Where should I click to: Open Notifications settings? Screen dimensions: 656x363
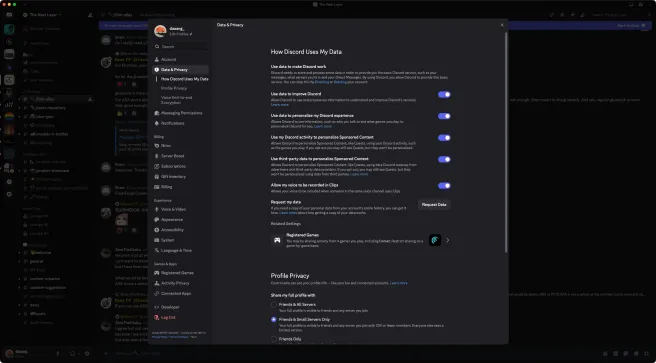click(180, 123)
